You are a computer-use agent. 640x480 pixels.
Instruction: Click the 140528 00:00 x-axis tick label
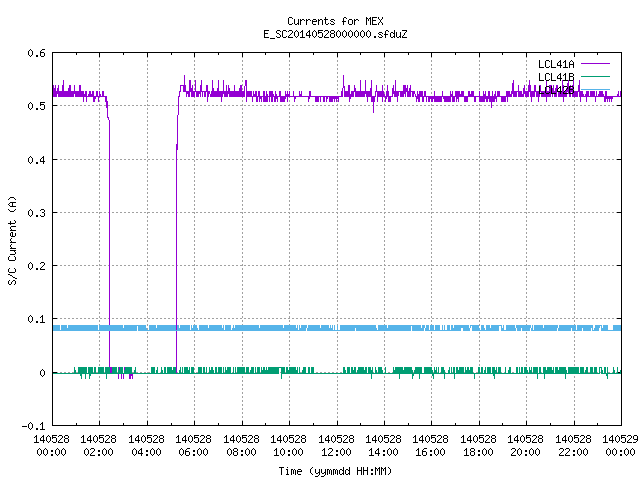pos(51,445)
